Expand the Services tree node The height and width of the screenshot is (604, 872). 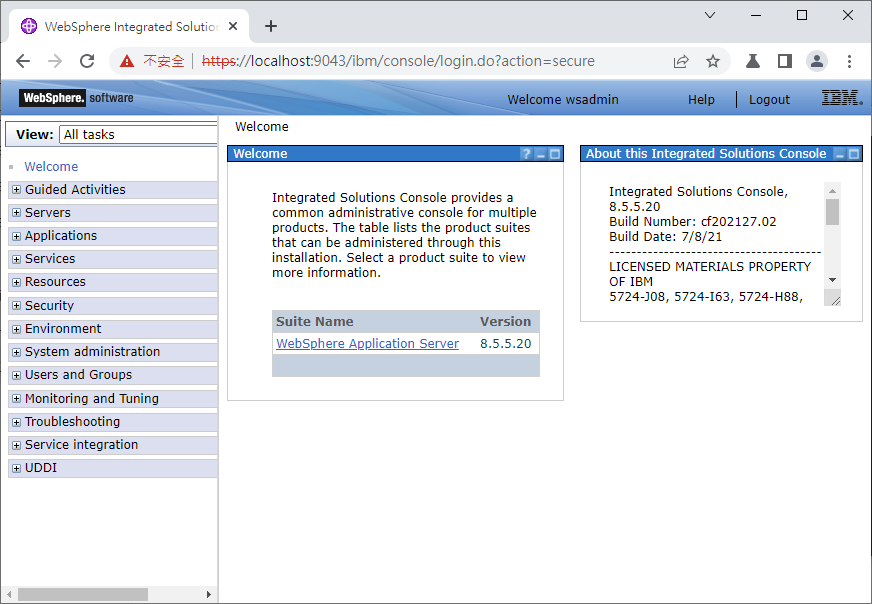17,259
